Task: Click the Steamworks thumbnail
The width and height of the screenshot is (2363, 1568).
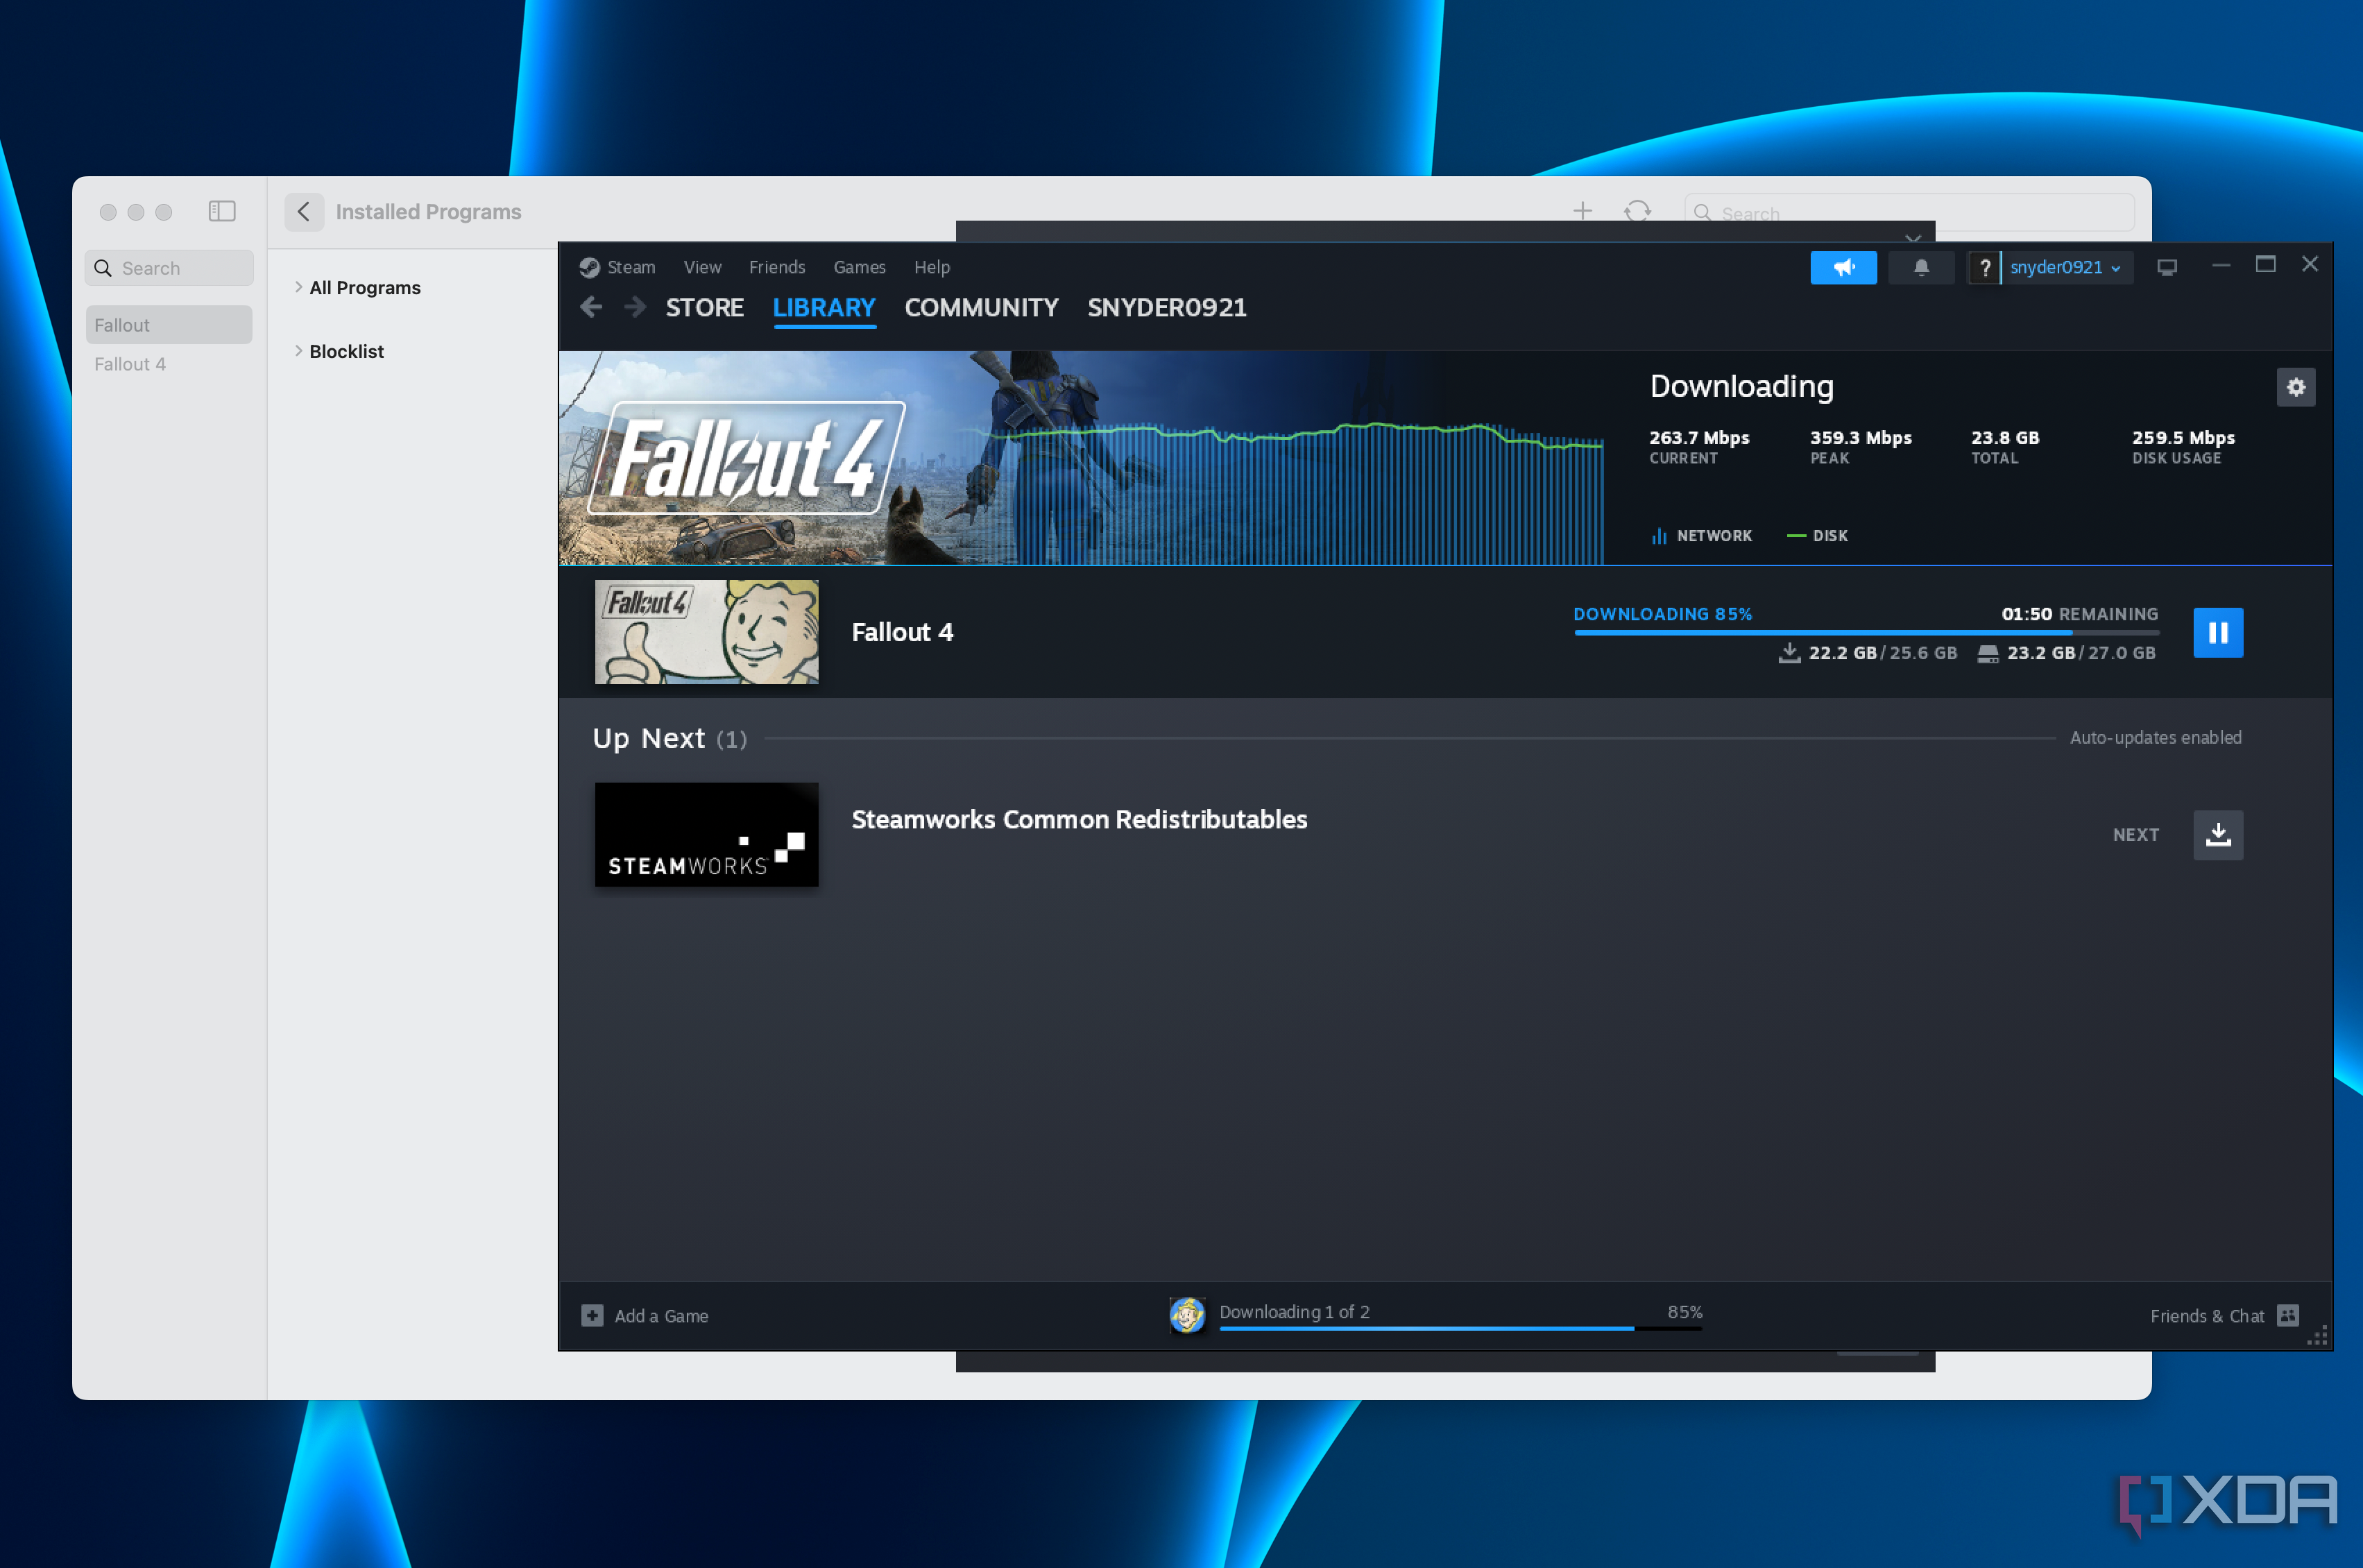Action: tap(706, 834)
